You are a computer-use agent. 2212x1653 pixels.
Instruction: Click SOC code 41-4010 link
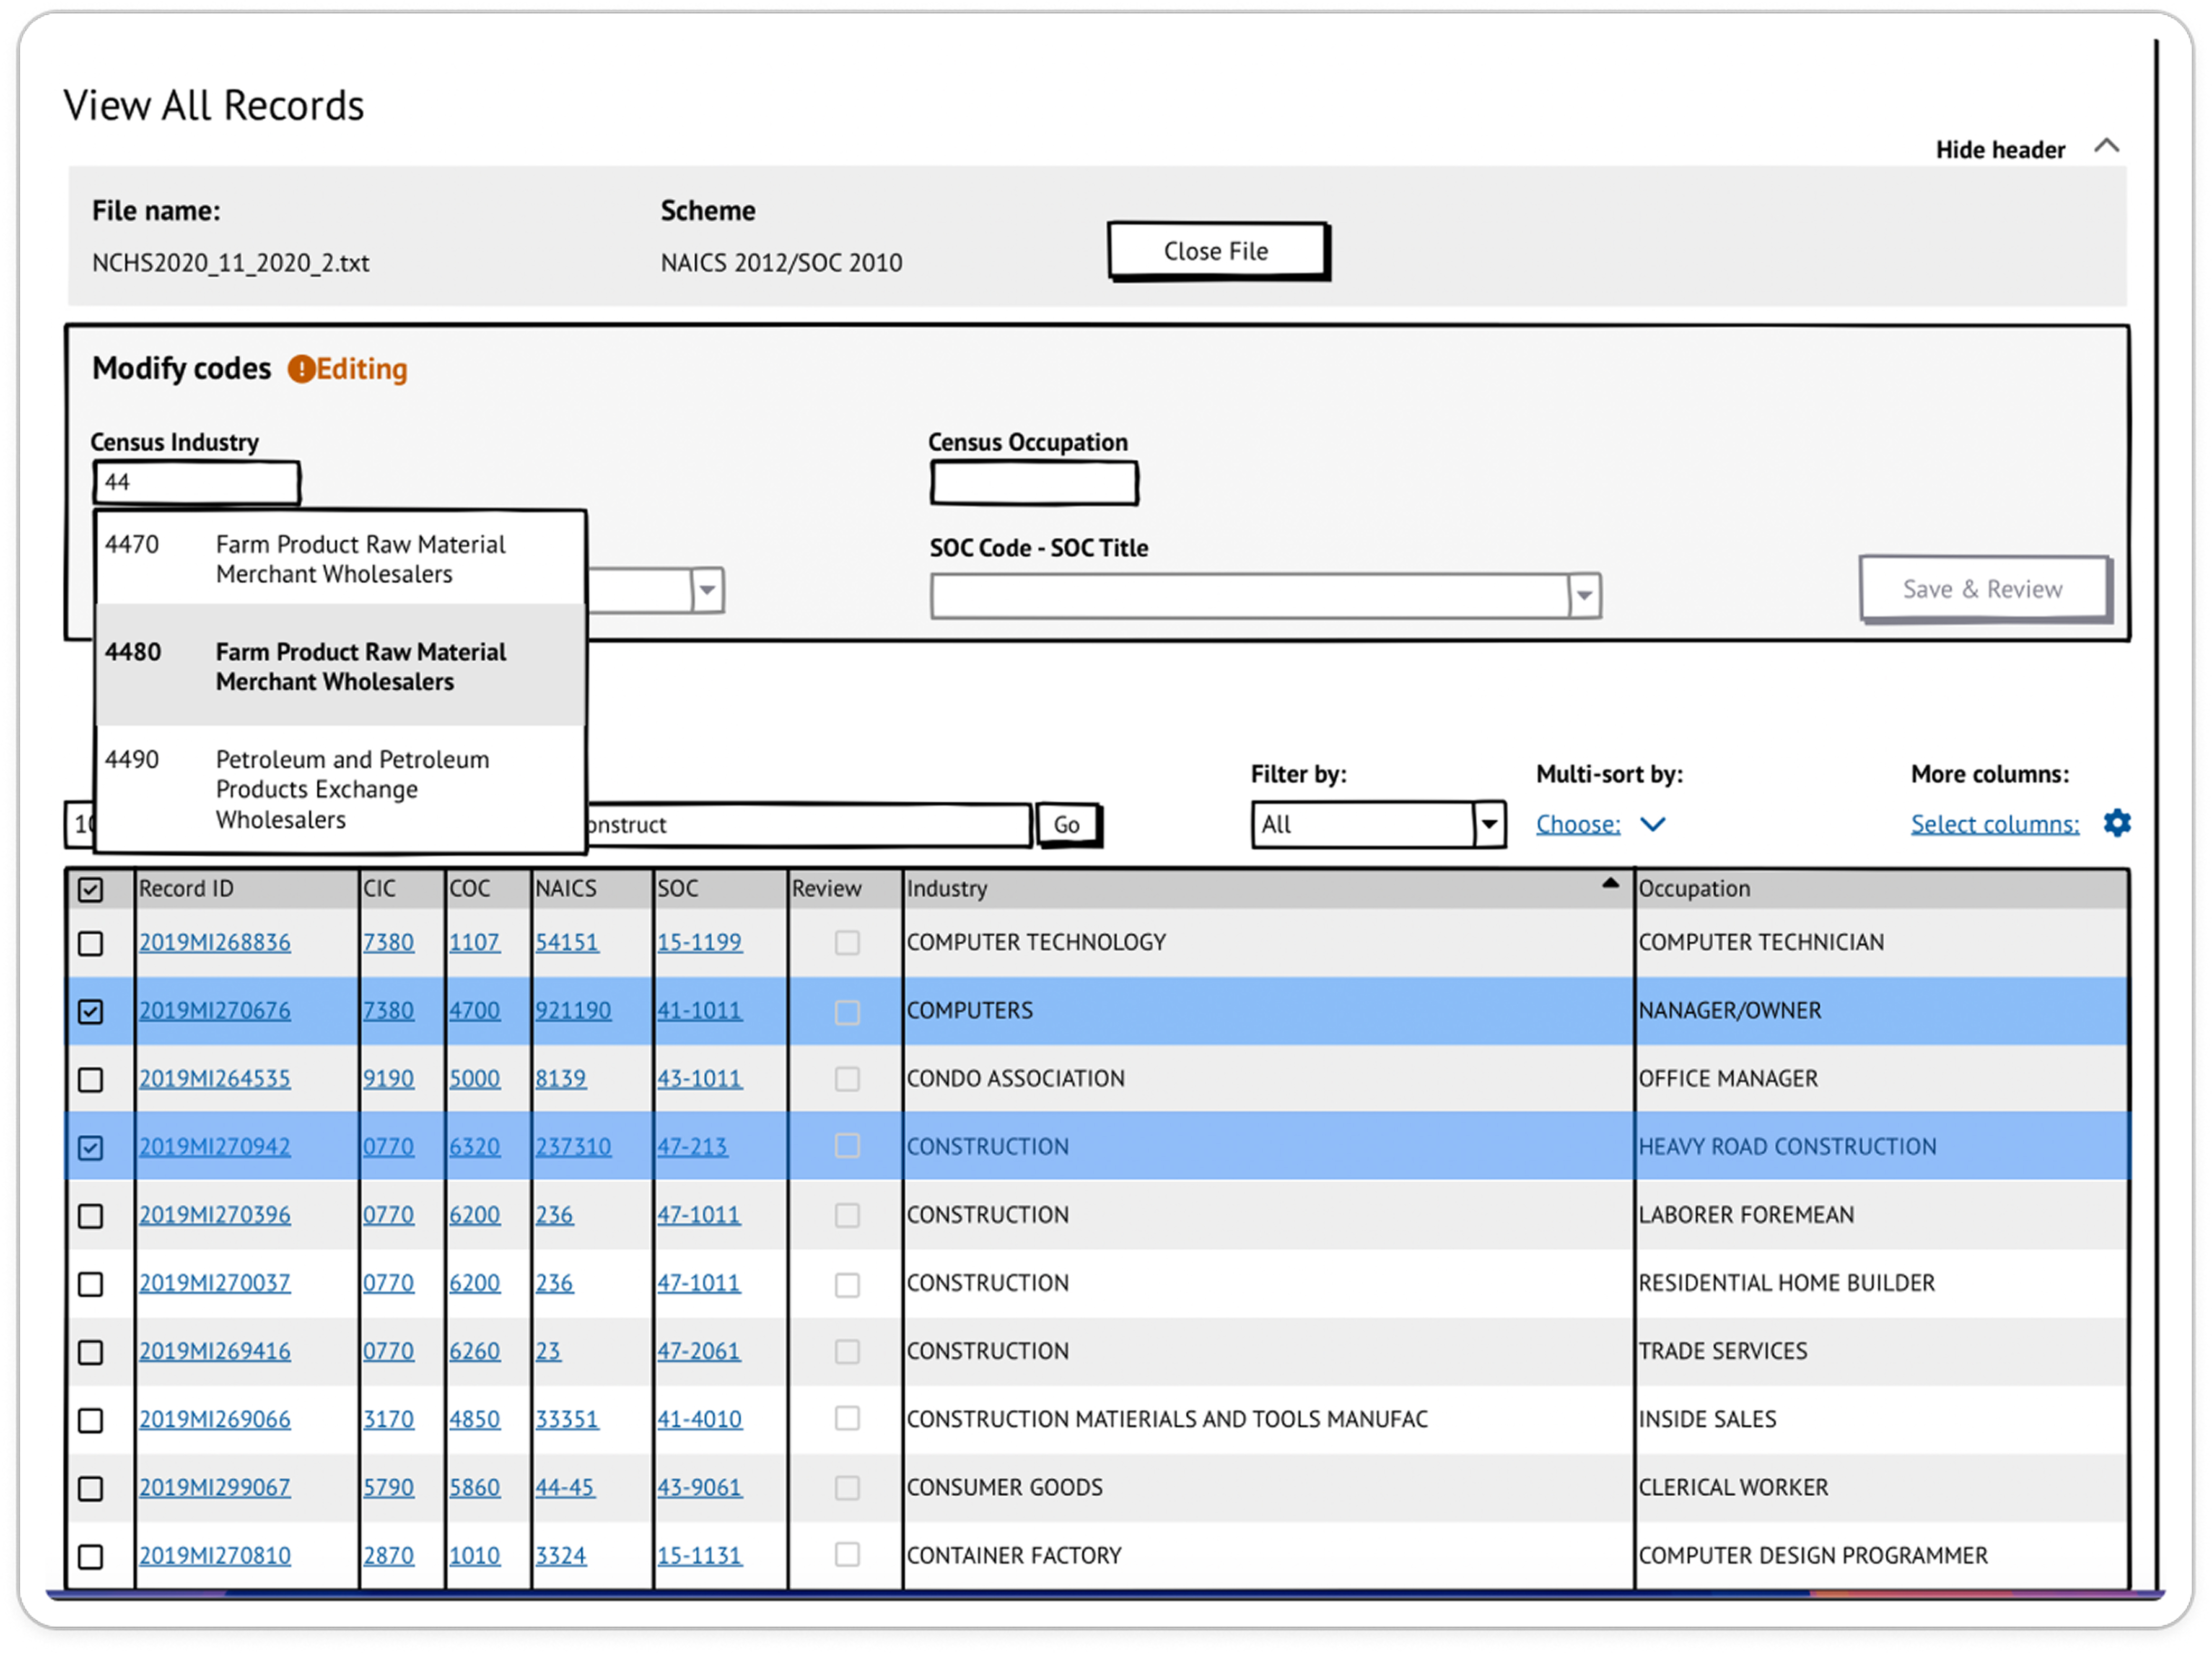699,1420
